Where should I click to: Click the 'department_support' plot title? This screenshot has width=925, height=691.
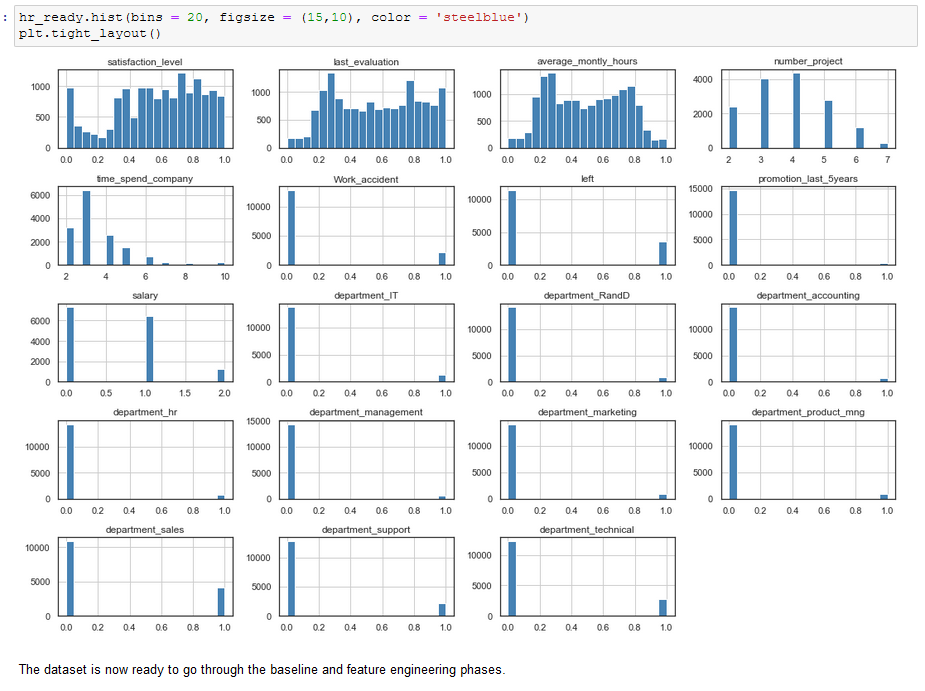[366, 530]
